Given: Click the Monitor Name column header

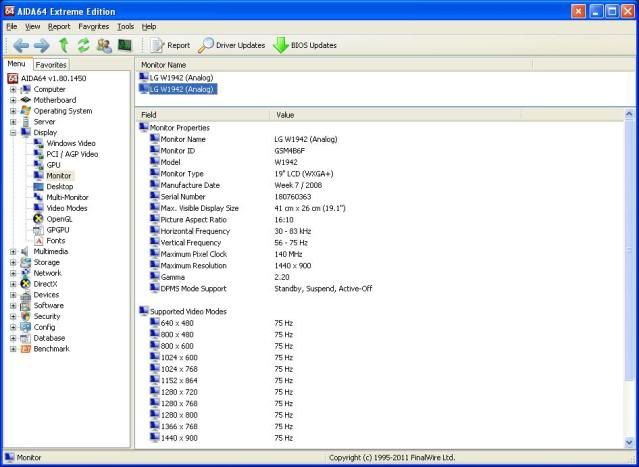Looking at the screenshot, I should [x=333, y=65].
